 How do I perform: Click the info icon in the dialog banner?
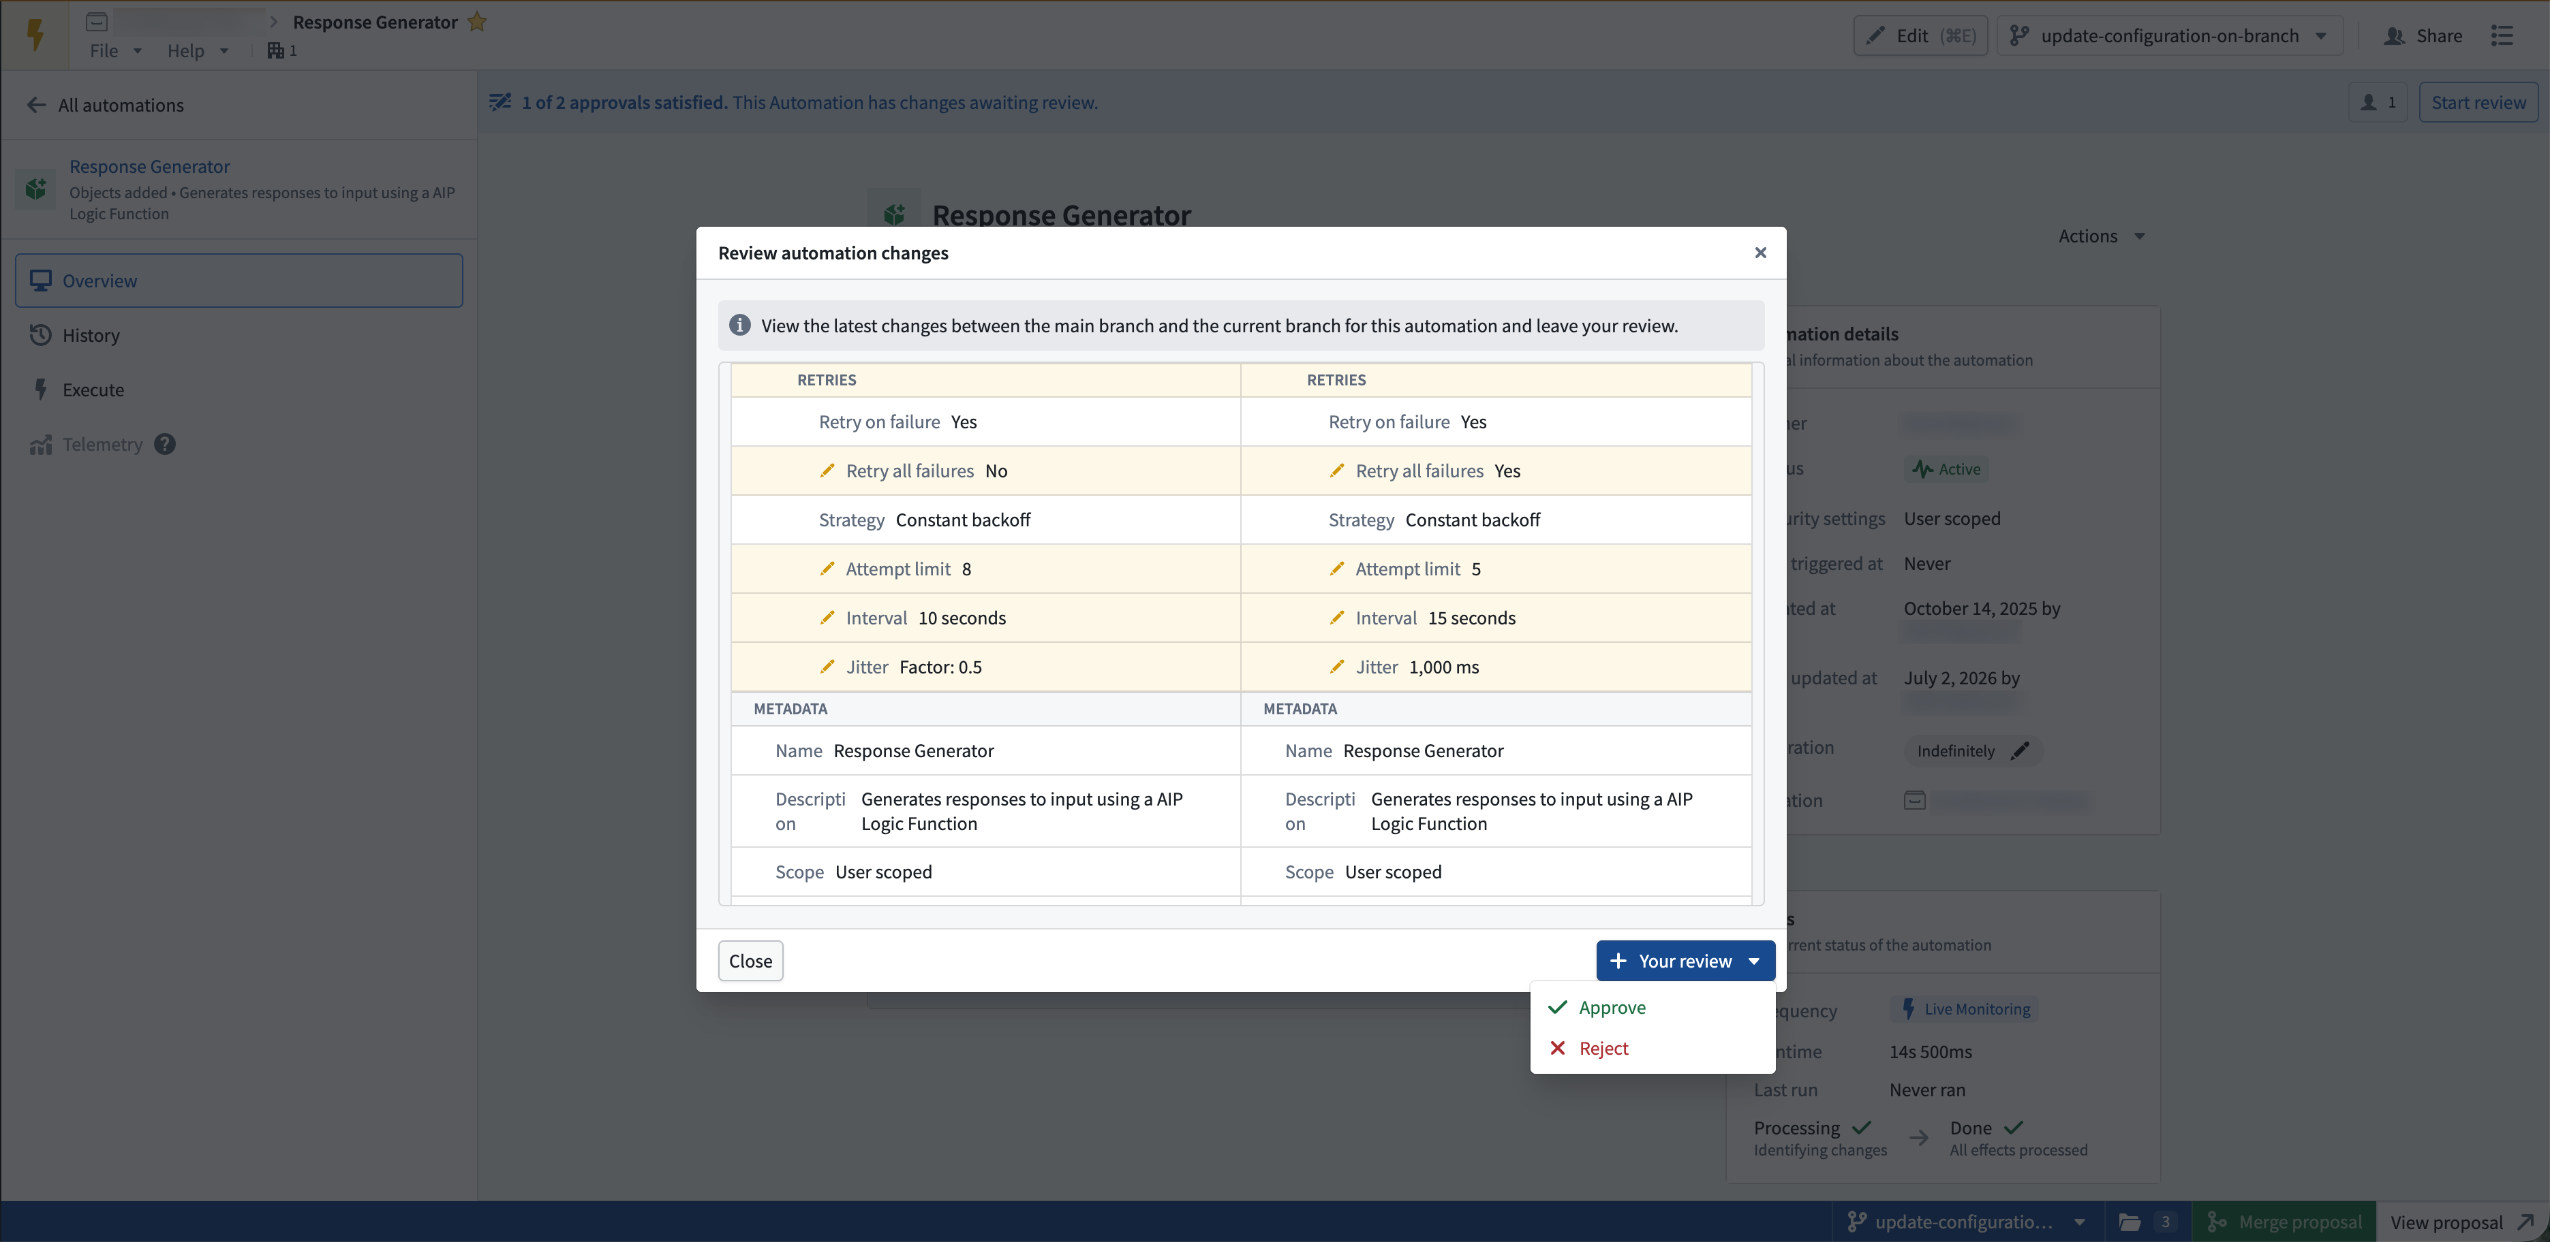[x=740, y=325]
